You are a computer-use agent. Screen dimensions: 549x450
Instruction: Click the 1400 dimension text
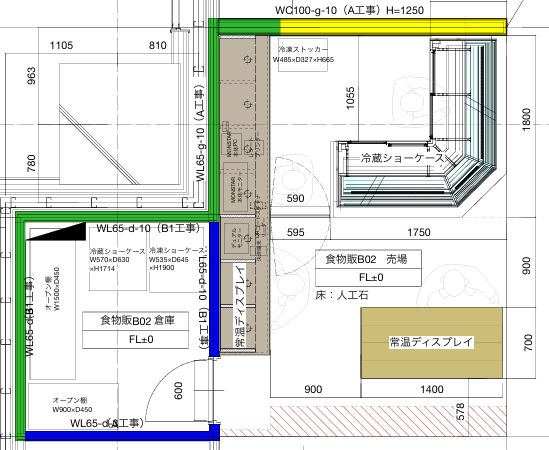pos(432,389)
